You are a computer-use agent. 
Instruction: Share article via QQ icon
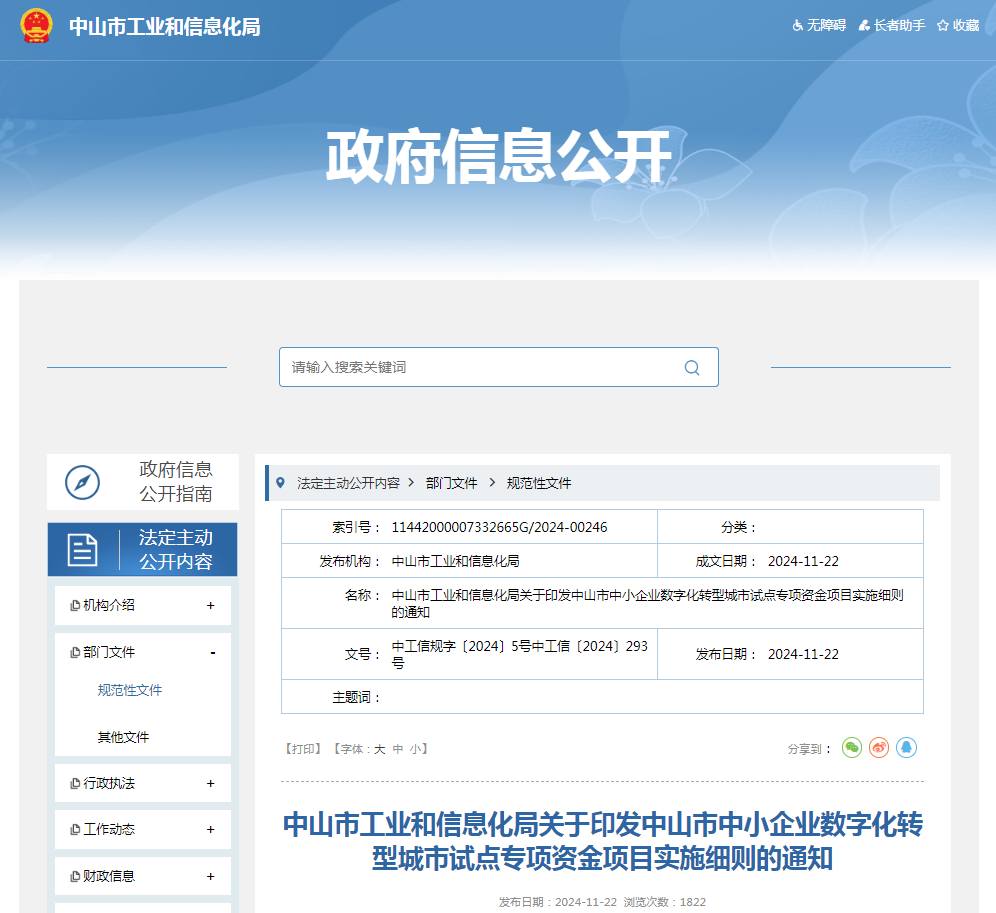pyautogui.click(x=906, y=747)
